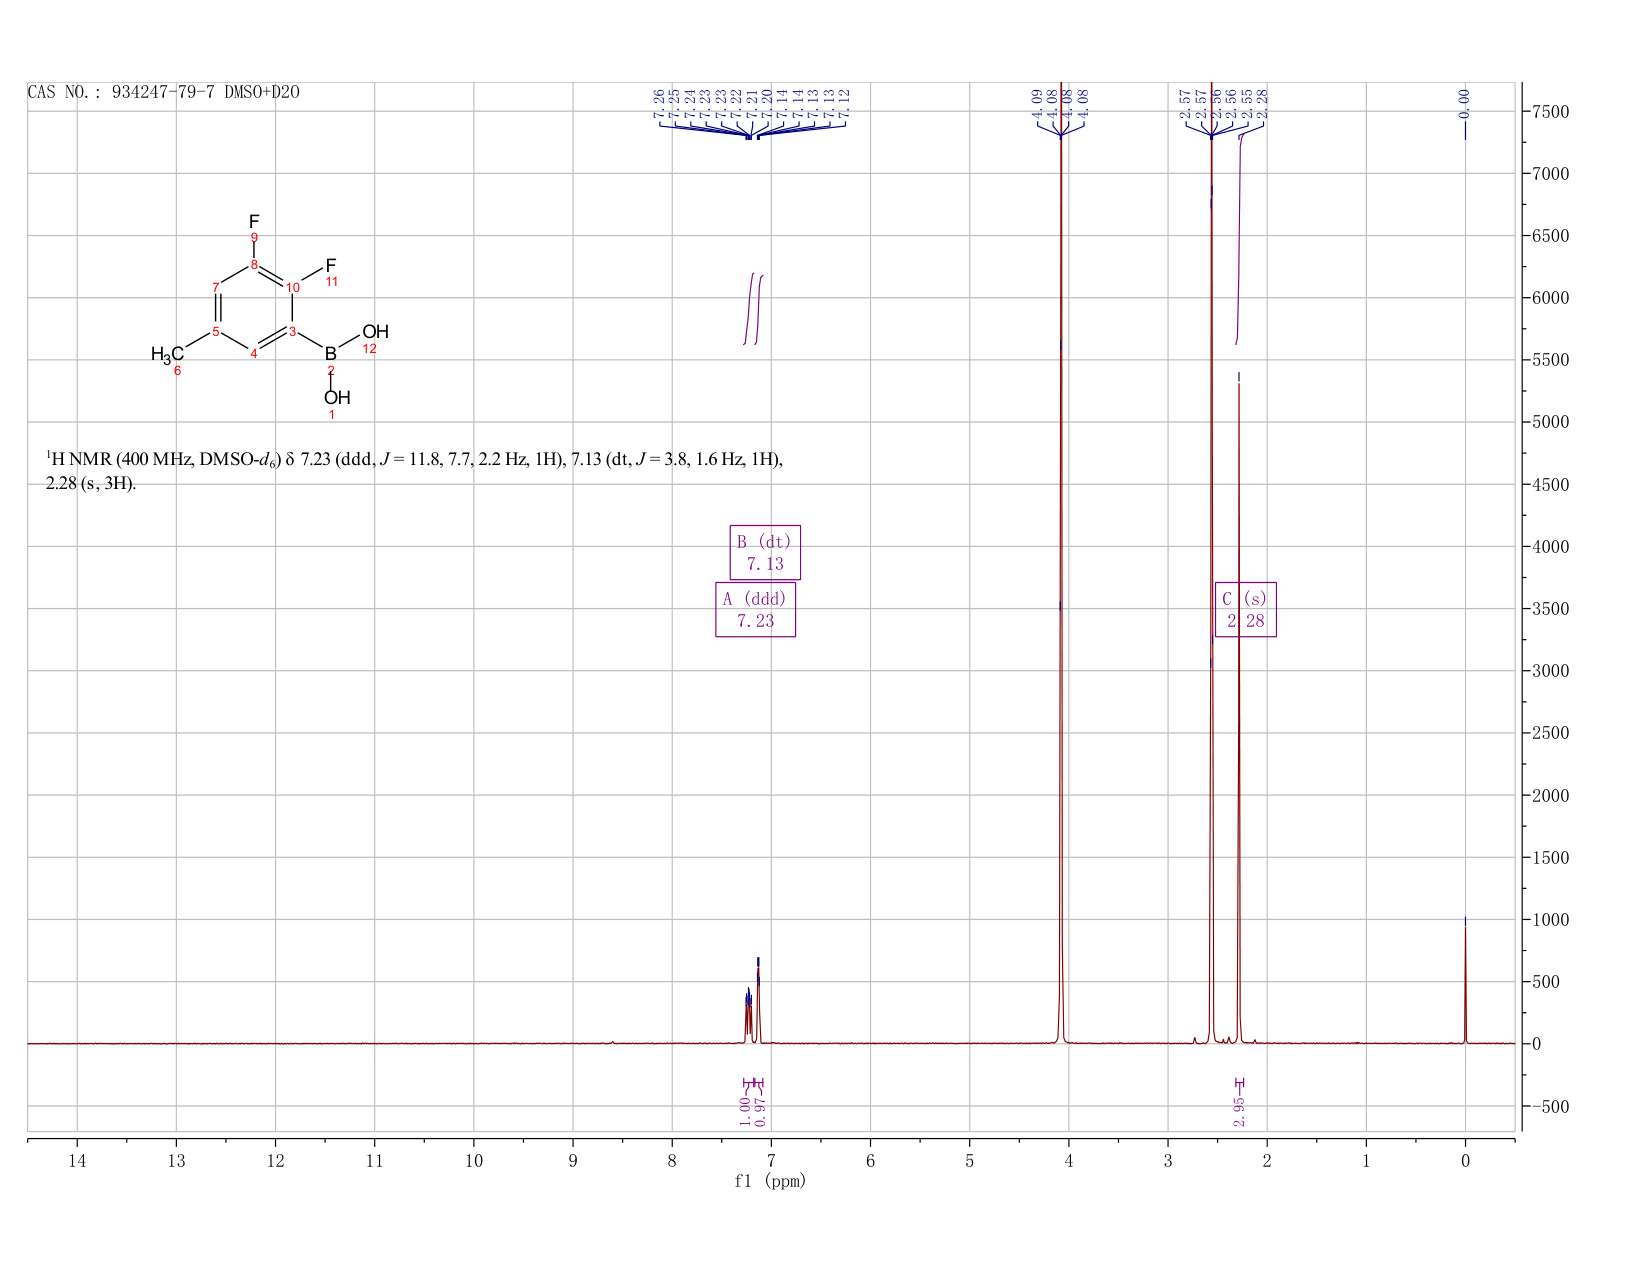The width and height of the screenshot is (1650, 1275).
Task: Click ppm axis tick label 13
Action: (176, 1160)
